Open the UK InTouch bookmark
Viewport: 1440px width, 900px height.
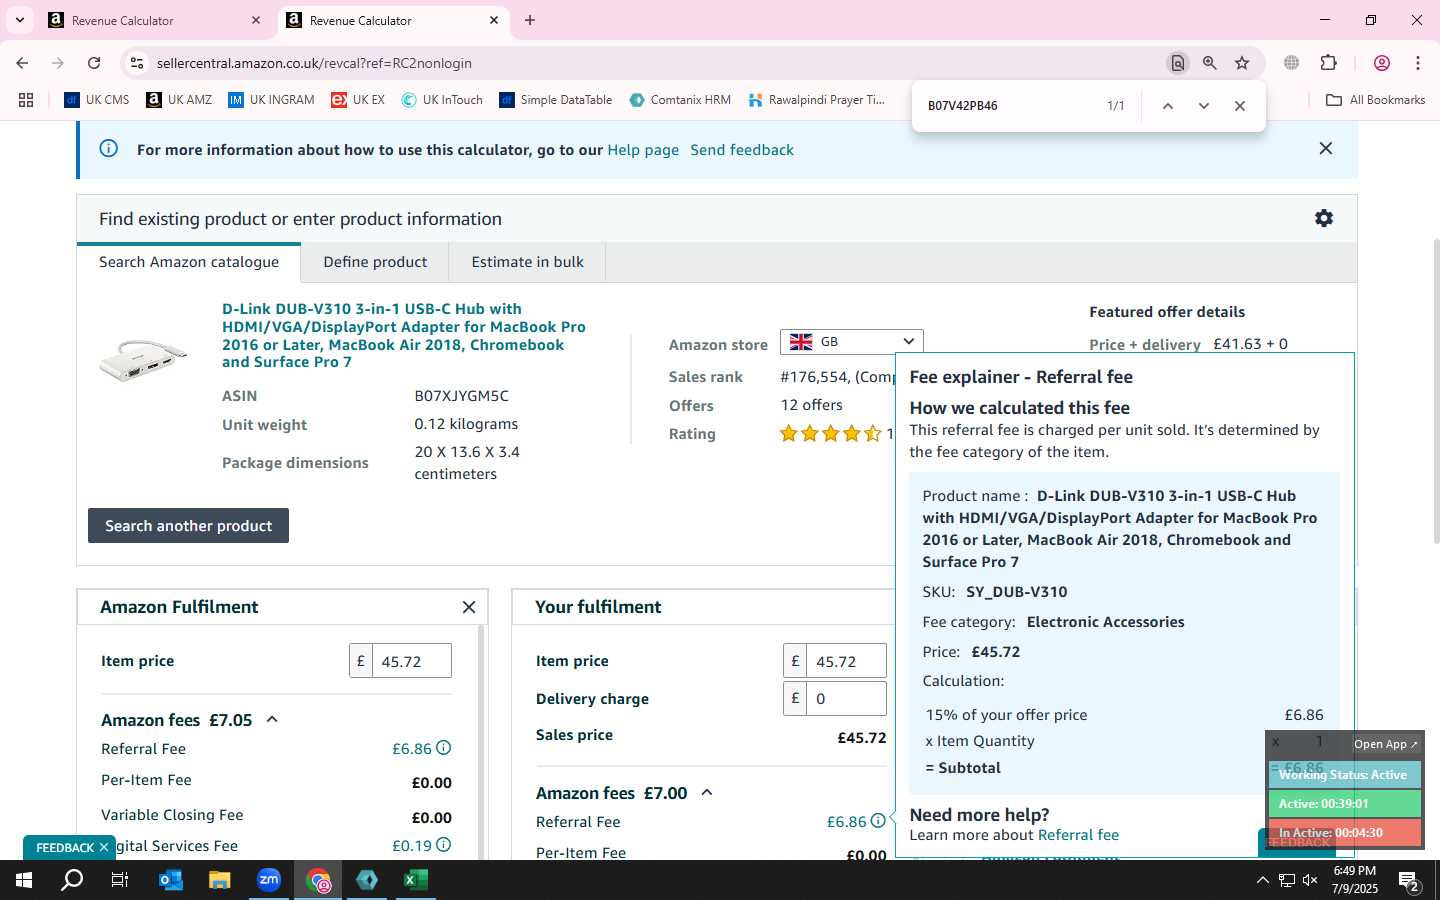pos(442,100)
